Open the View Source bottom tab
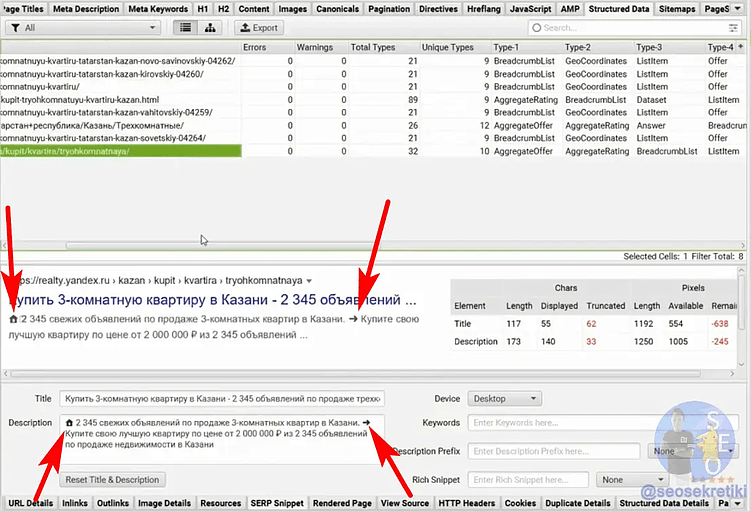This screenshot has width=751, height=512. (405, 503)
